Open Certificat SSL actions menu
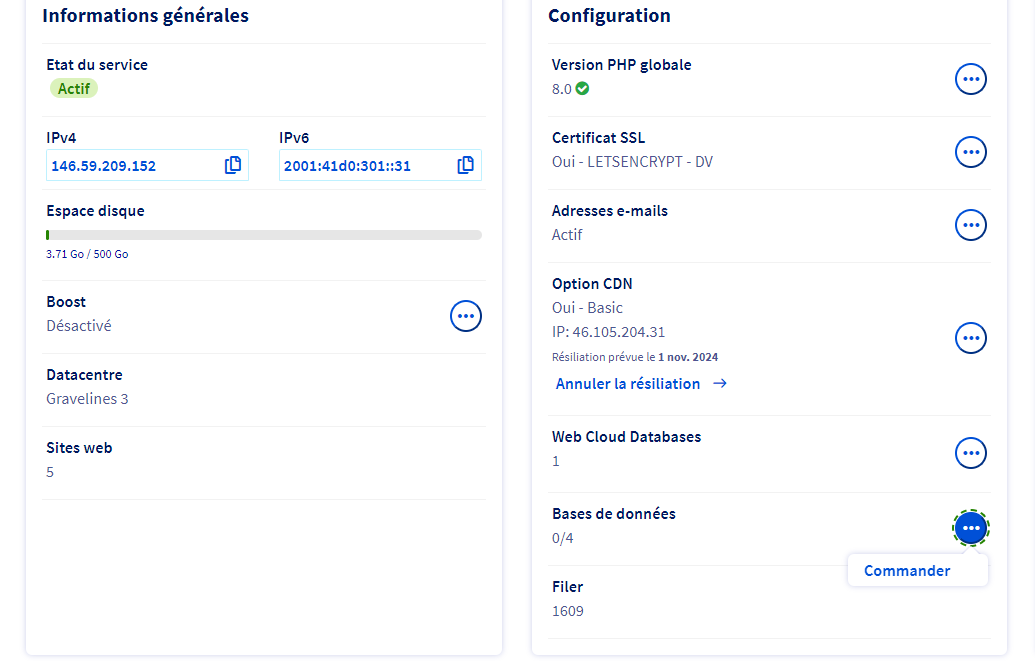The height and width of the screenshot is (661, 1035). tap(971, 153)
